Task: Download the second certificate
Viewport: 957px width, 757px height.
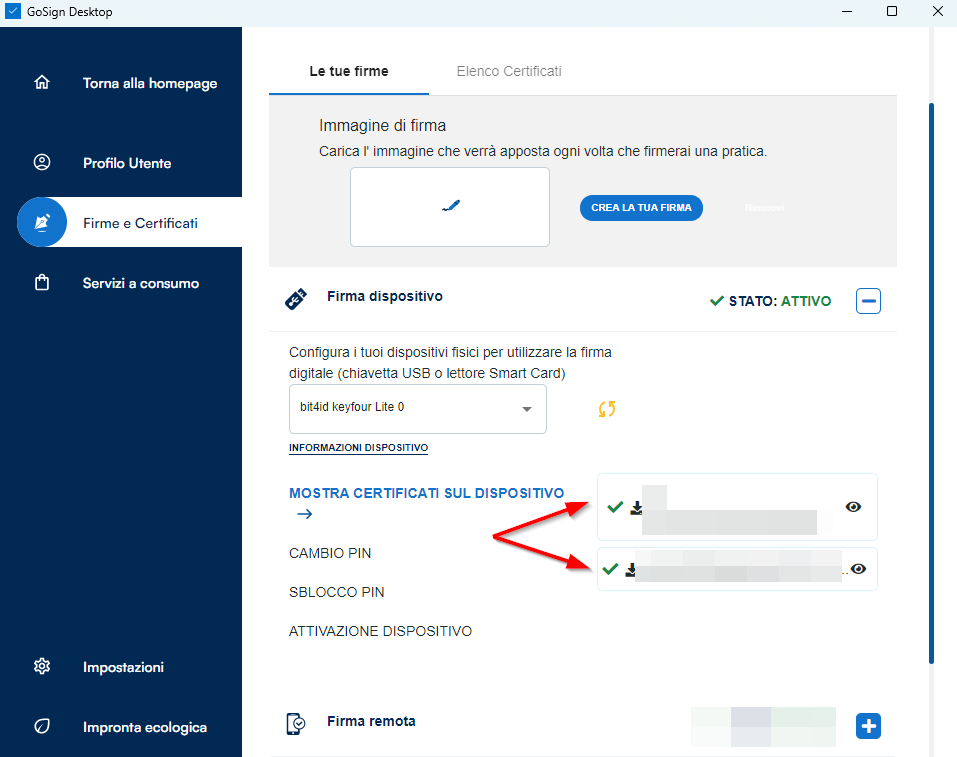Action: pos(631,570)
